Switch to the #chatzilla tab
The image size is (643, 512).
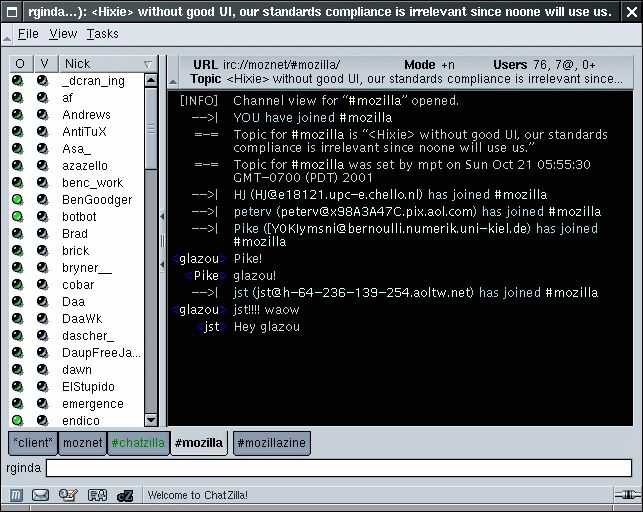(x=138, y=443)
